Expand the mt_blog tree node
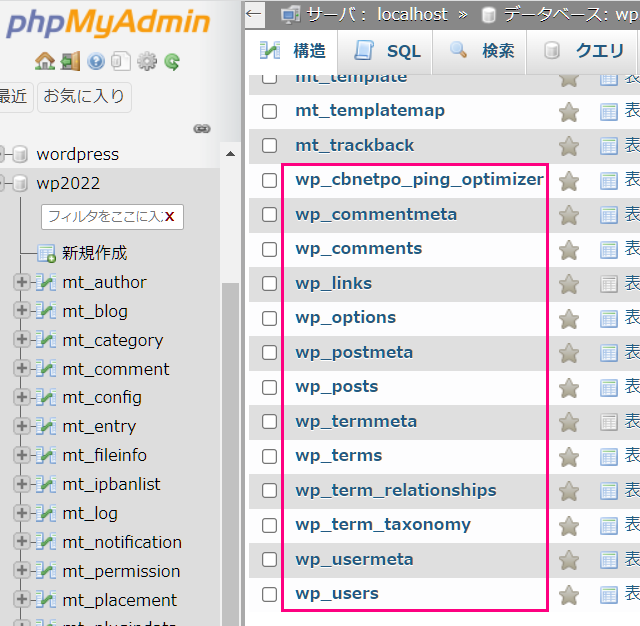 click(x=22, y=311)
